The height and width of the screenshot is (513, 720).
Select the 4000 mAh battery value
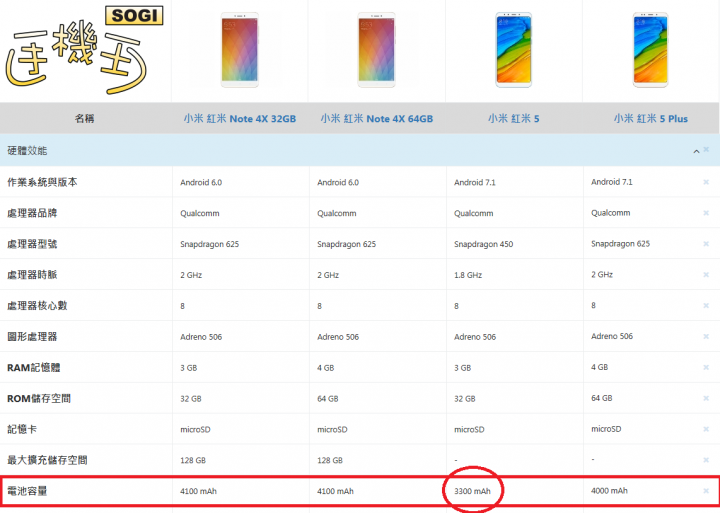click(x=609, y=490)
